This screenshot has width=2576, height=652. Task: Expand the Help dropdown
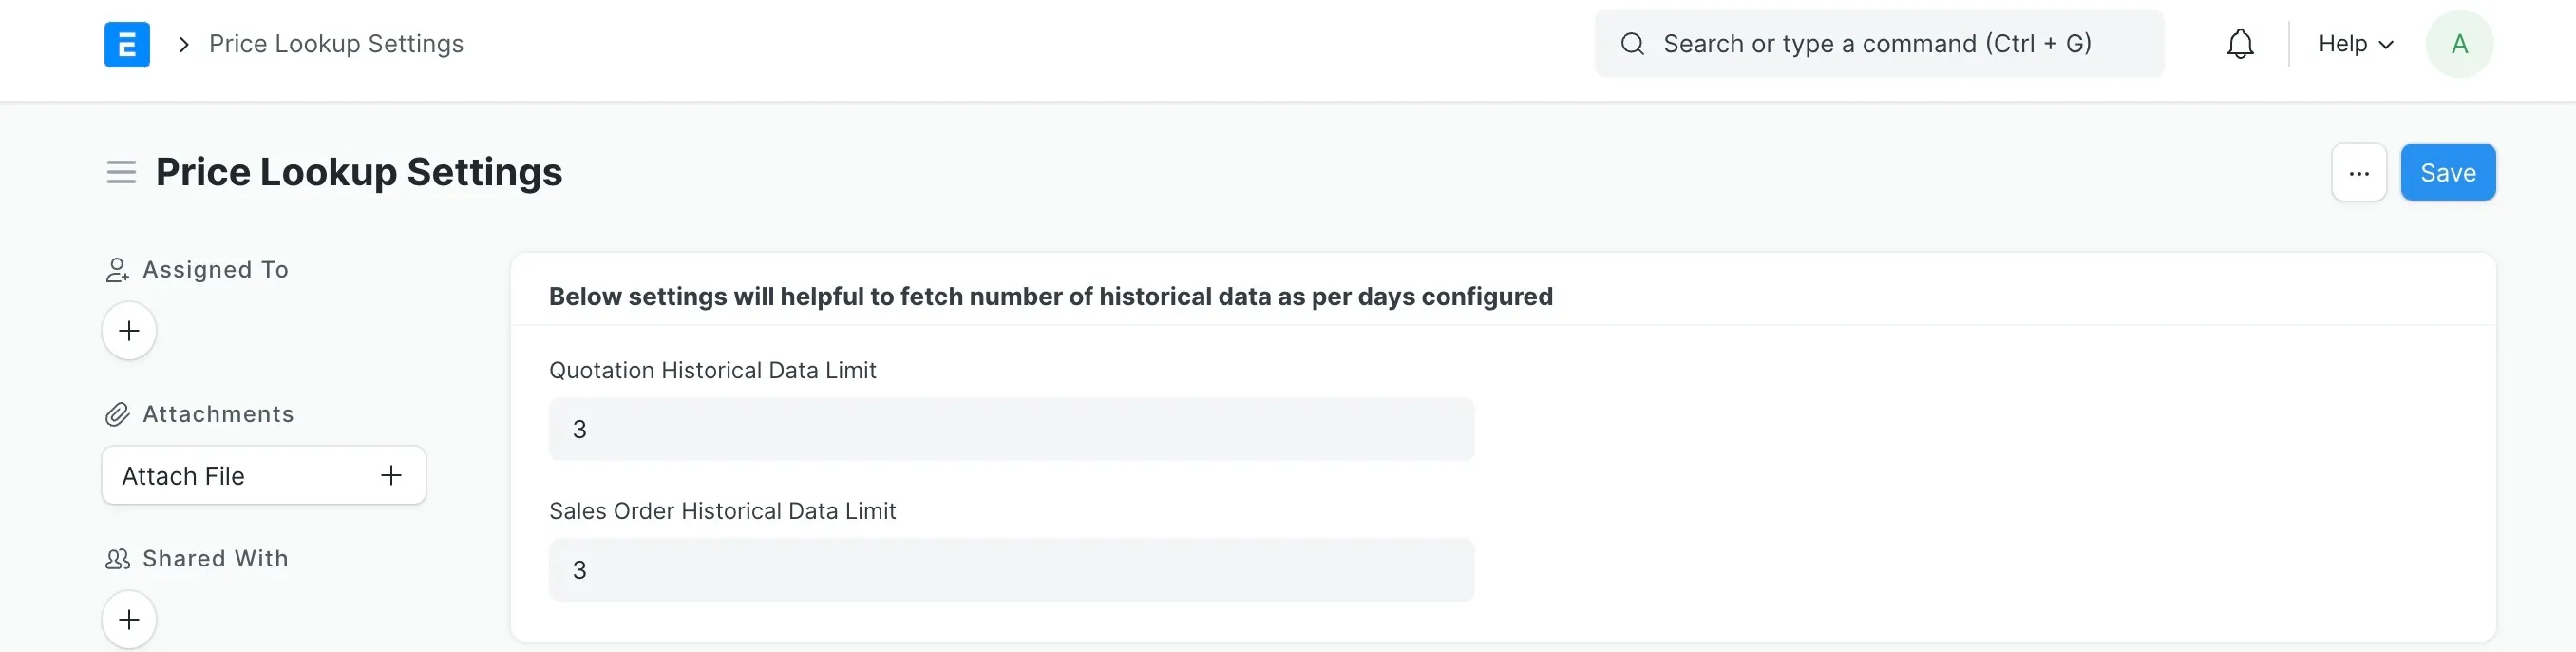coord(2355,44)
